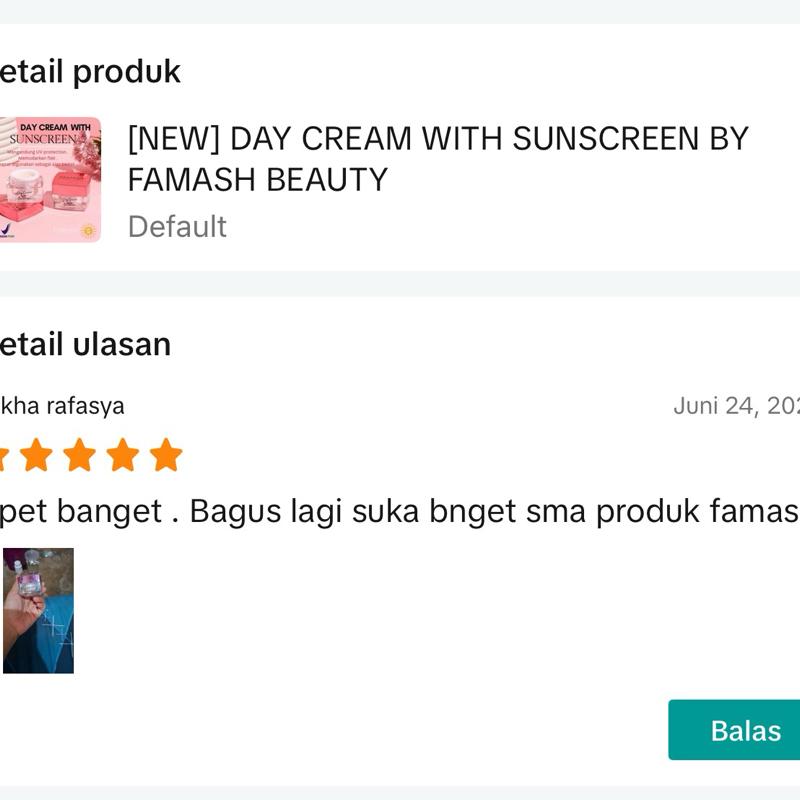Click the pink jar in product image
Viewport: 800px width, 800px height.
(x=70, y=190)
